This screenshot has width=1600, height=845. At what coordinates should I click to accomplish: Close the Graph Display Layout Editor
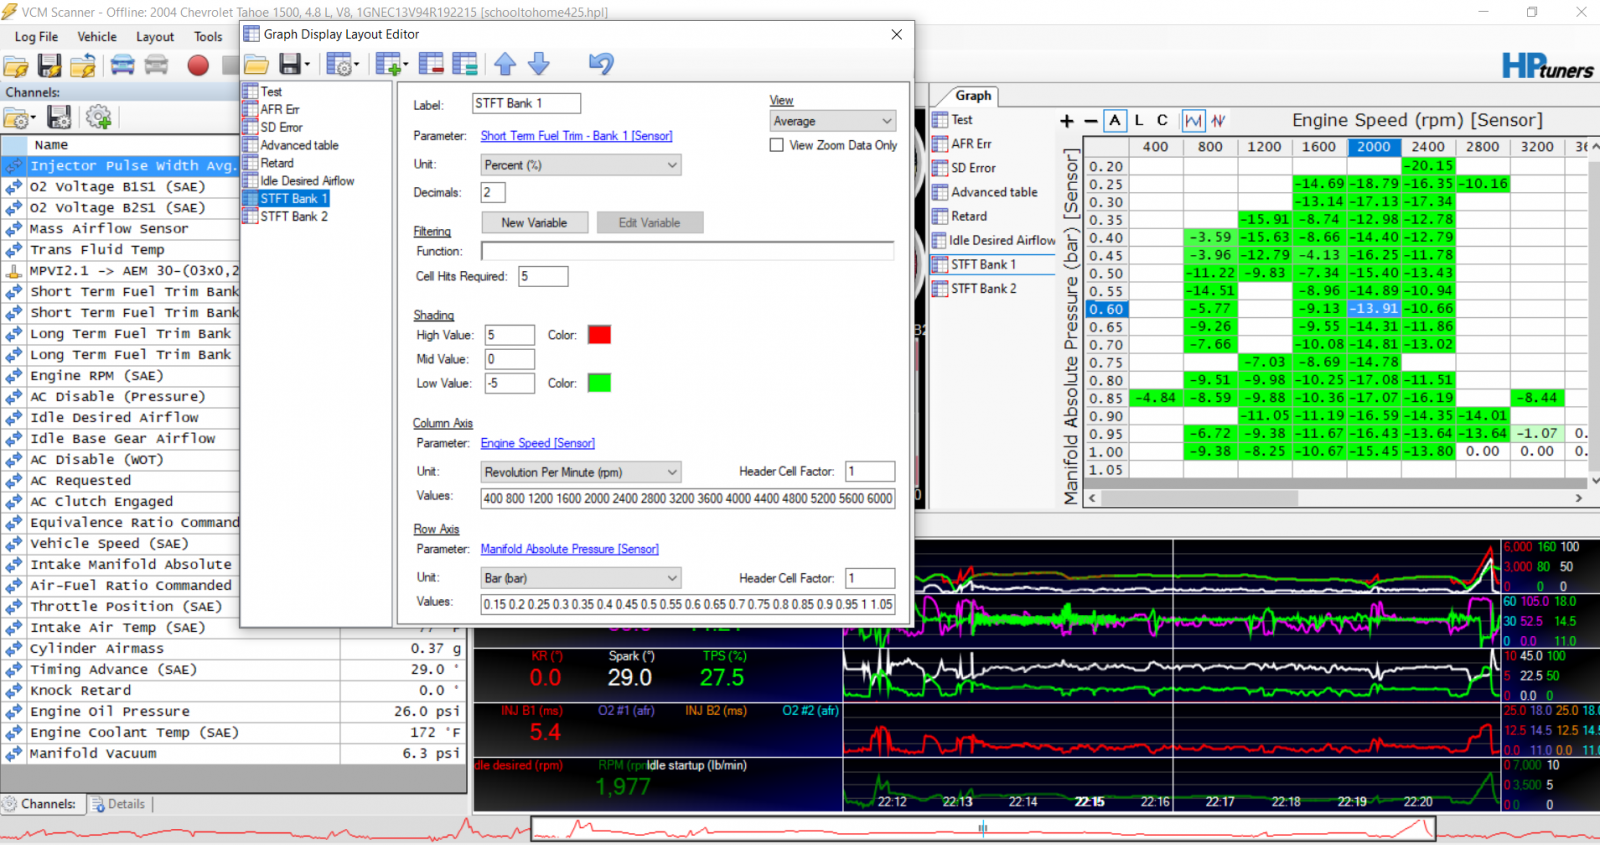point(897,34)
